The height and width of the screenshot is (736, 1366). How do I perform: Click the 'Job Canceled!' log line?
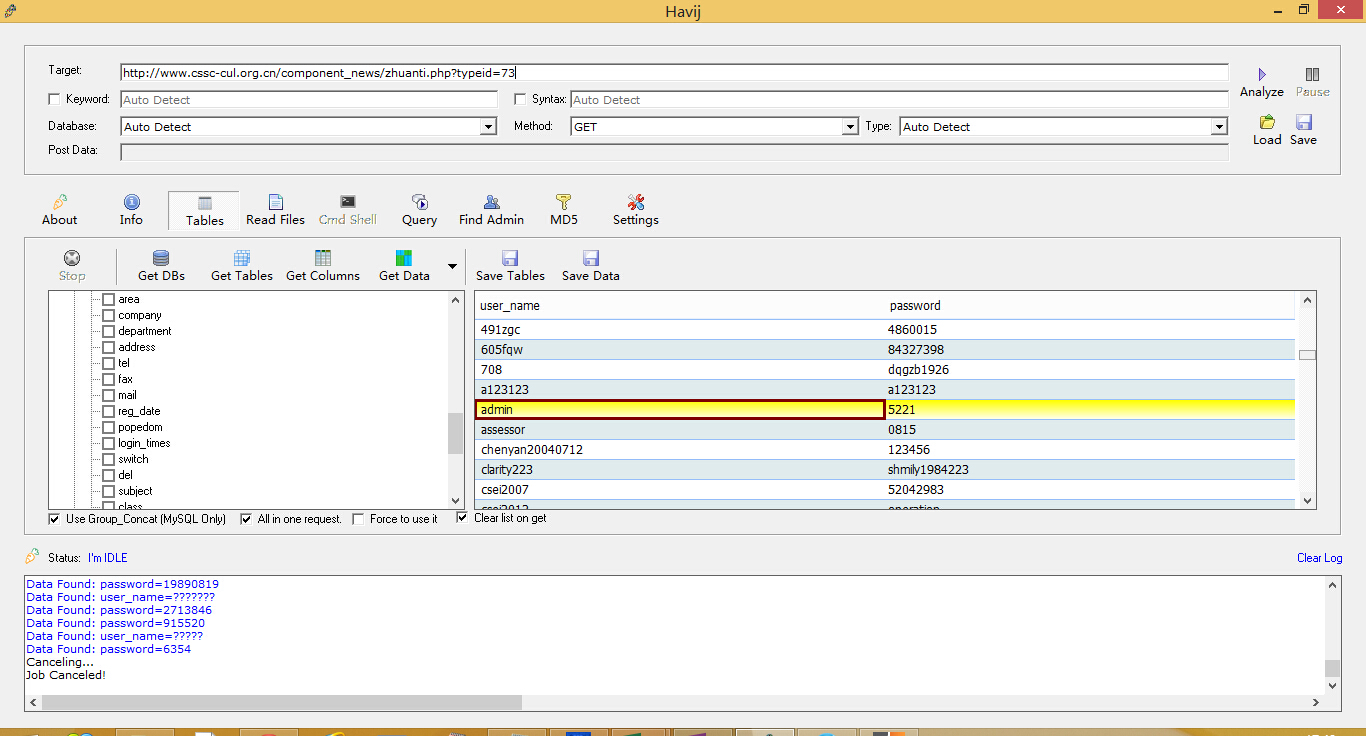pos(66,675)
